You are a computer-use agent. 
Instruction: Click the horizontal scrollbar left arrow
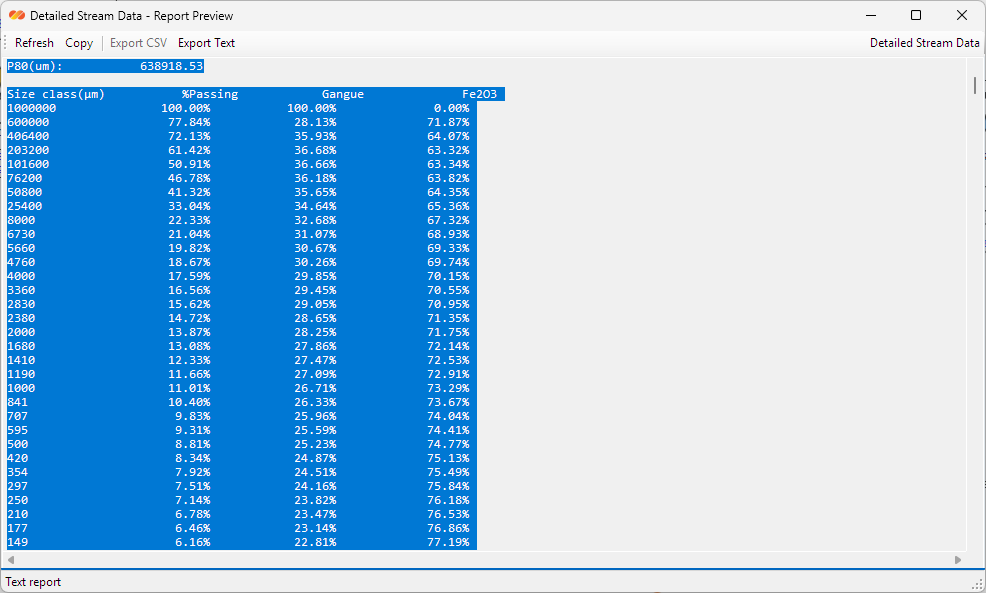[11, 560]
